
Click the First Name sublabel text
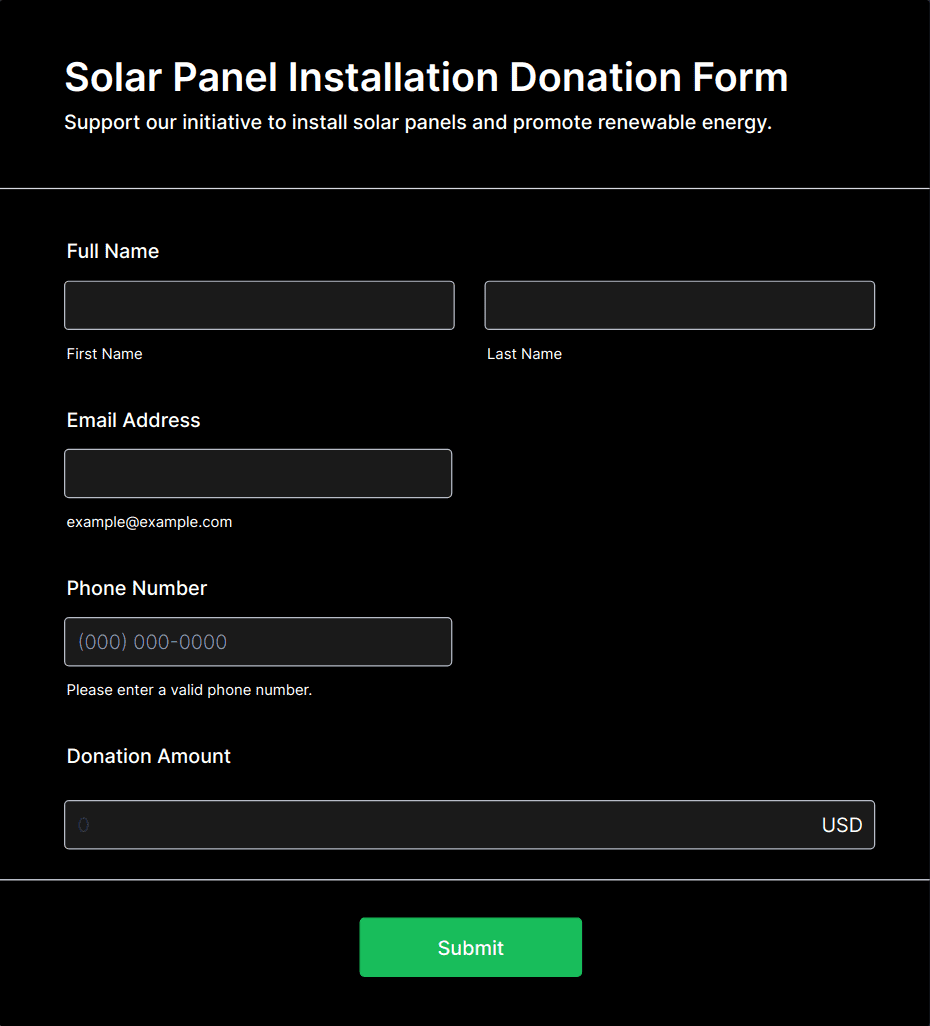[x=105, y=354]
